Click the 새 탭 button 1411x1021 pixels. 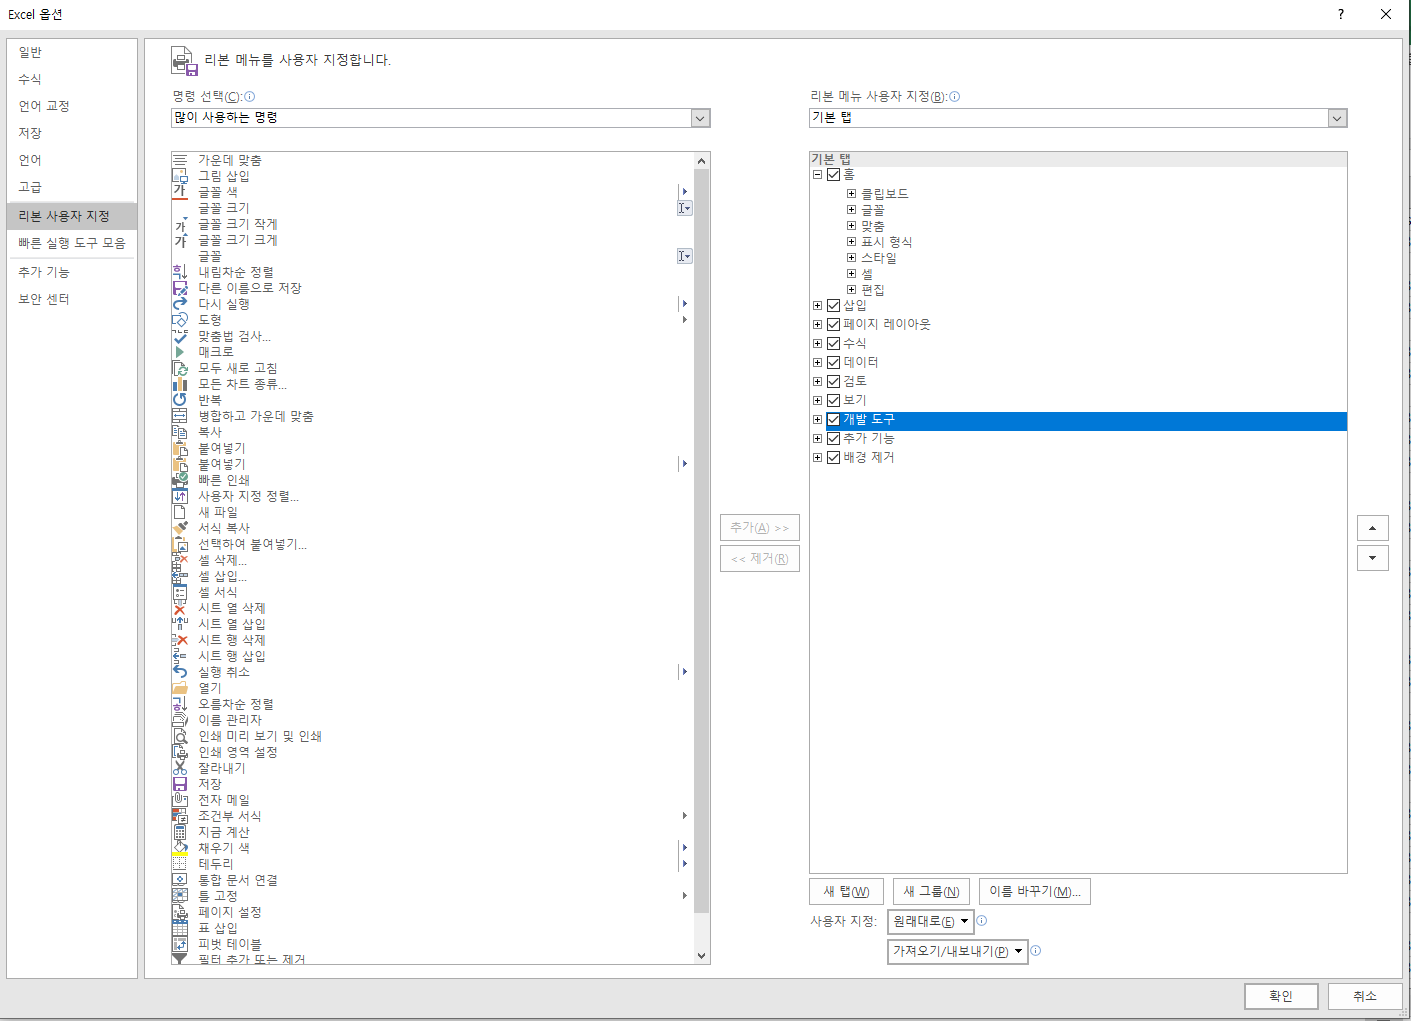(x=846, y=891)
